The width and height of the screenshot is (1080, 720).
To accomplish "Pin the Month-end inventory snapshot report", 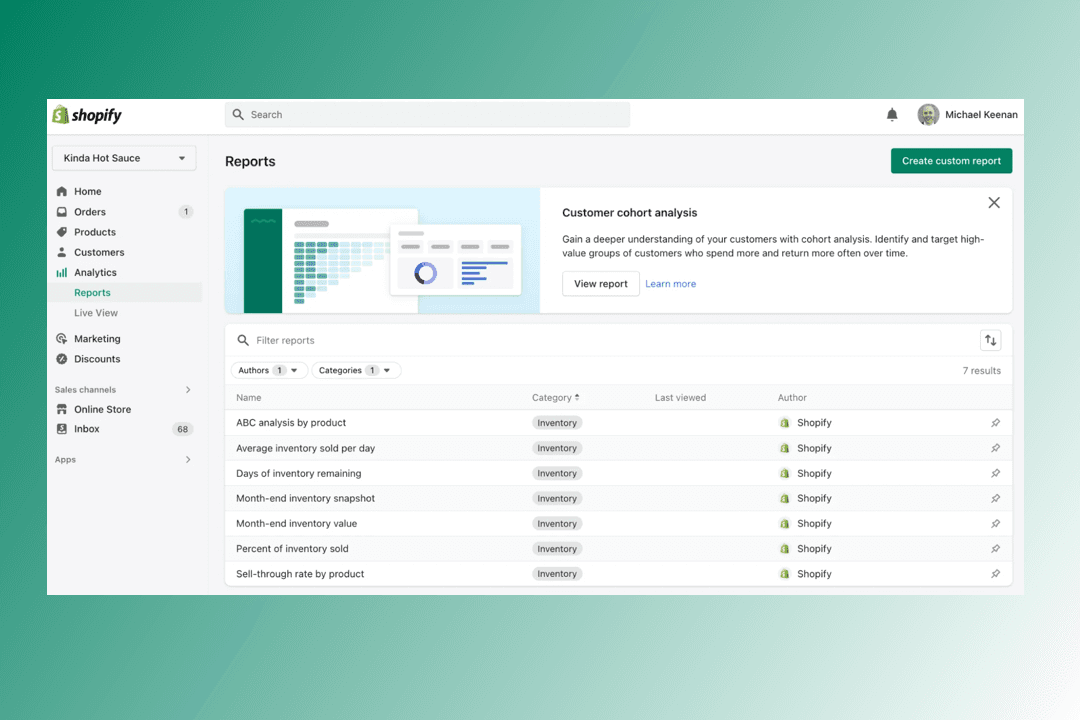I will tap(995, 498).
